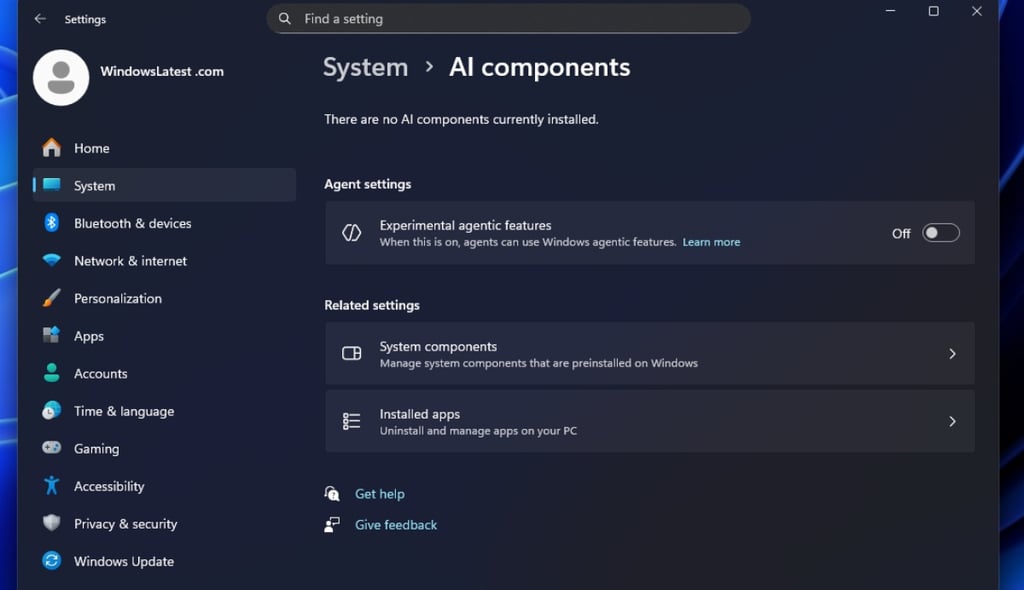Open Time & language settings

164,410
